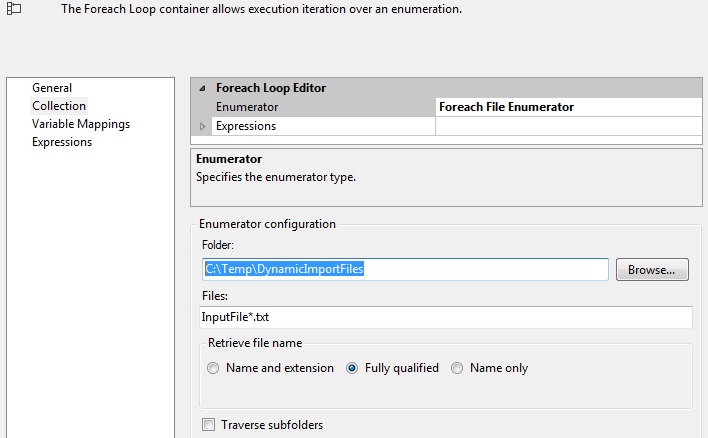This screenshot has width=708, height=438.
Task: Click the empty Expressions value cell
Action: 570,126
